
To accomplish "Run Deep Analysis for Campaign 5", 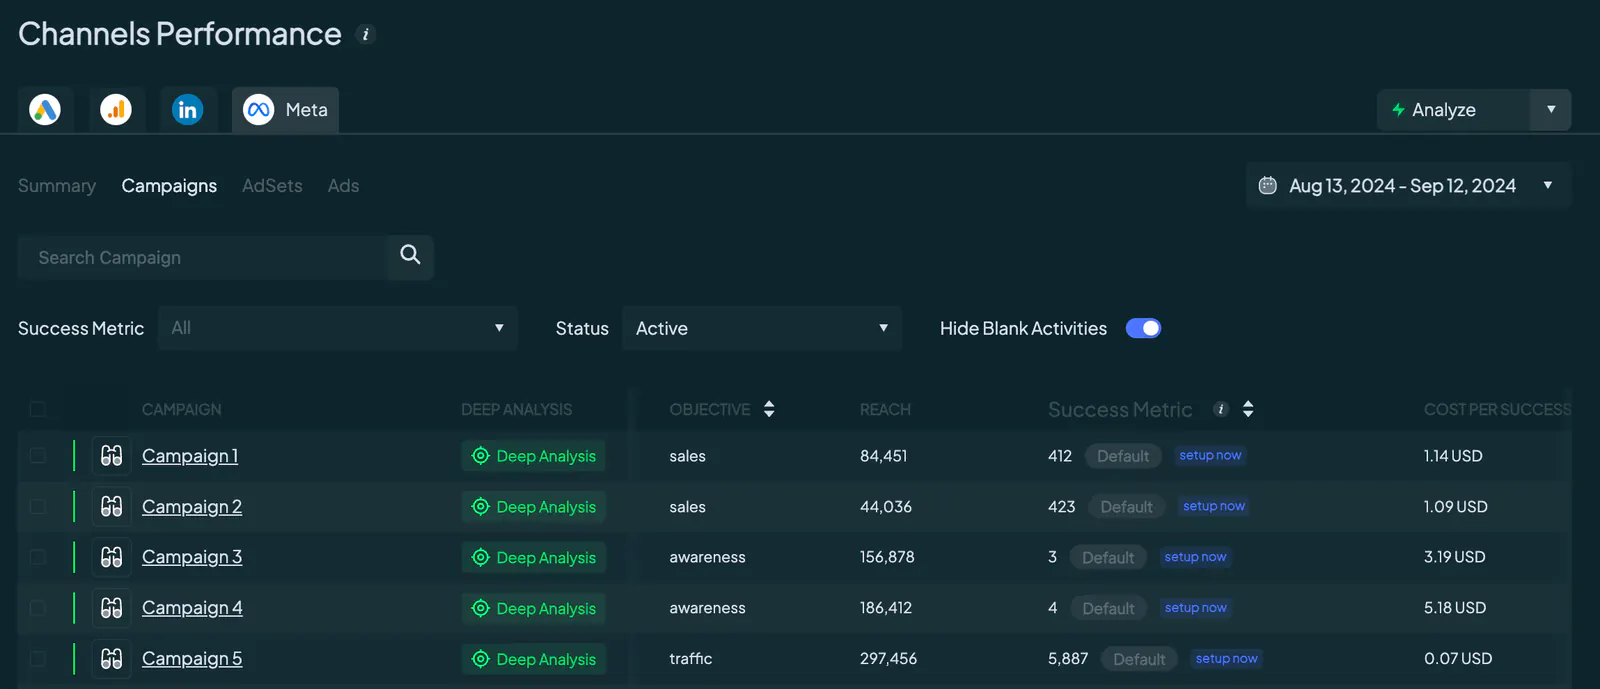I will (534, 659).
